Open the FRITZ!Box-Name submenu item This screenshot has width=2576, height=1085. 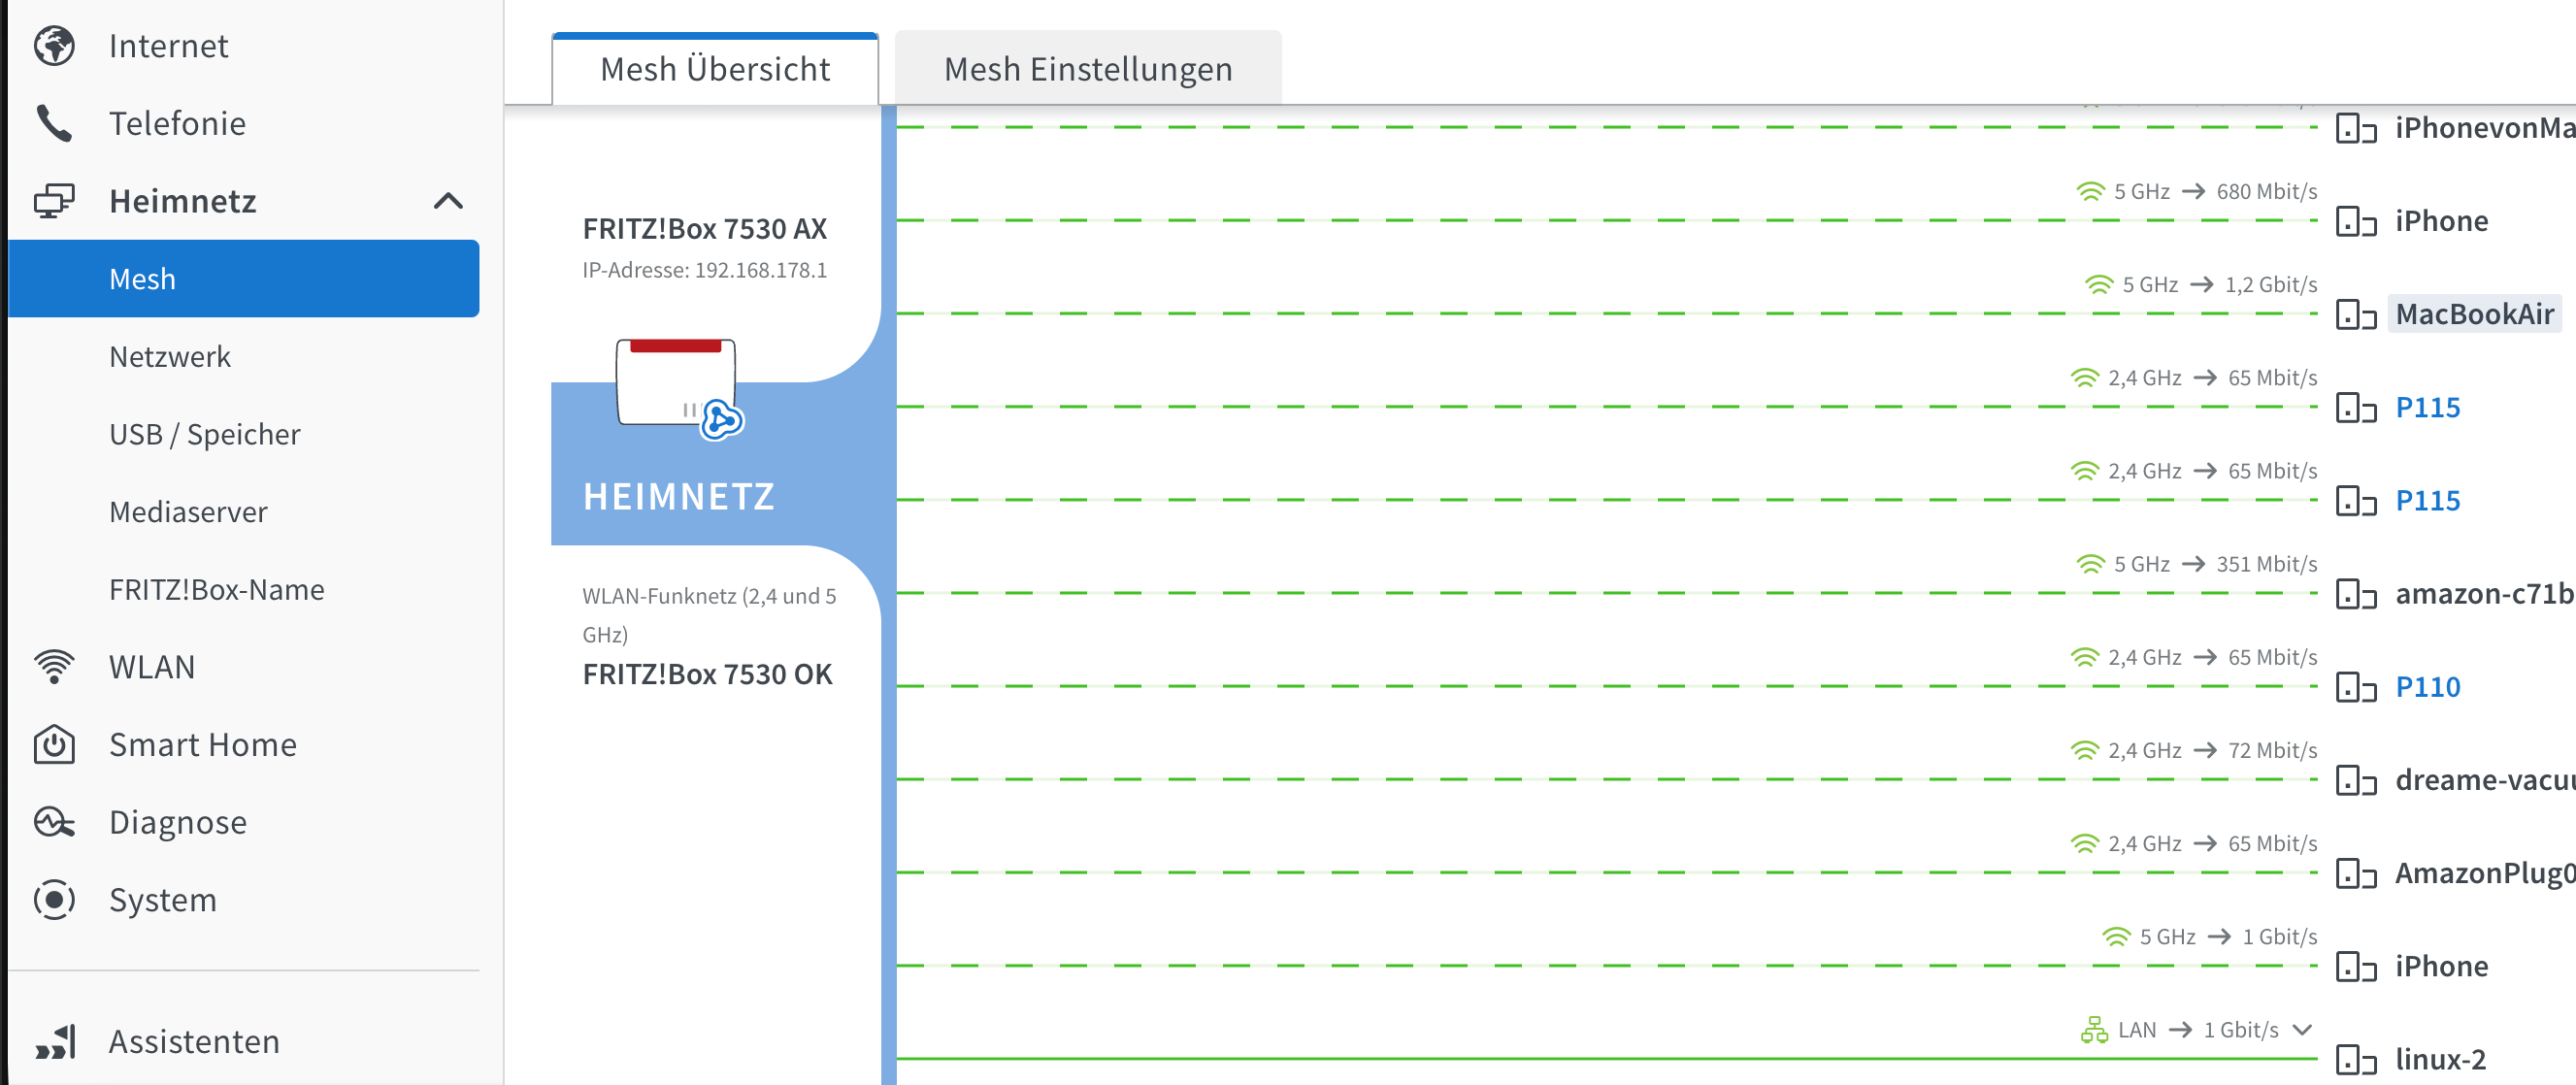(217, 590)
